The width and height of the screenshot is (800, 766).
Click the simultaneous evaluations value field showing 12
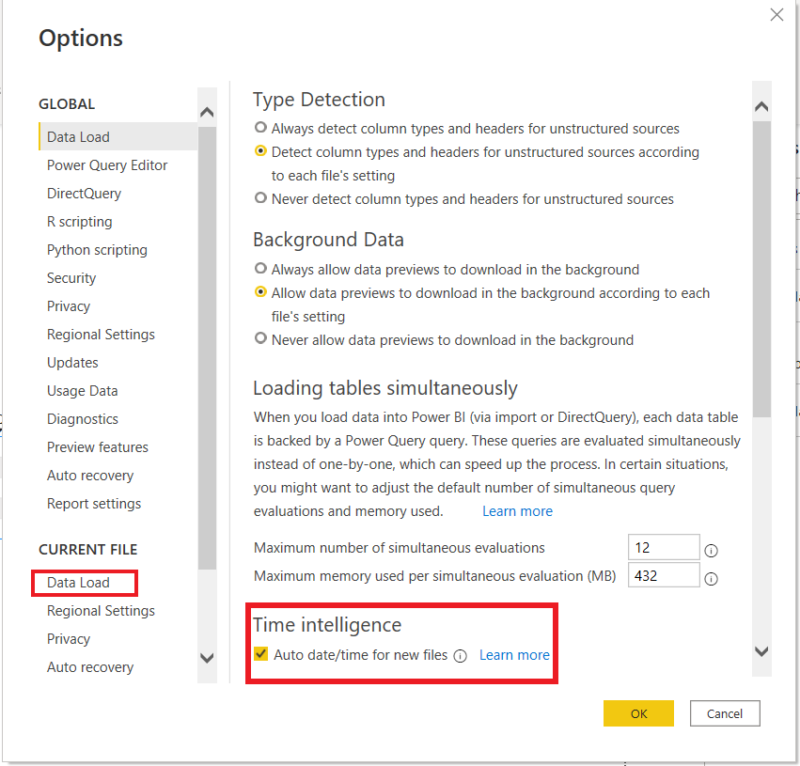(663, 547)
